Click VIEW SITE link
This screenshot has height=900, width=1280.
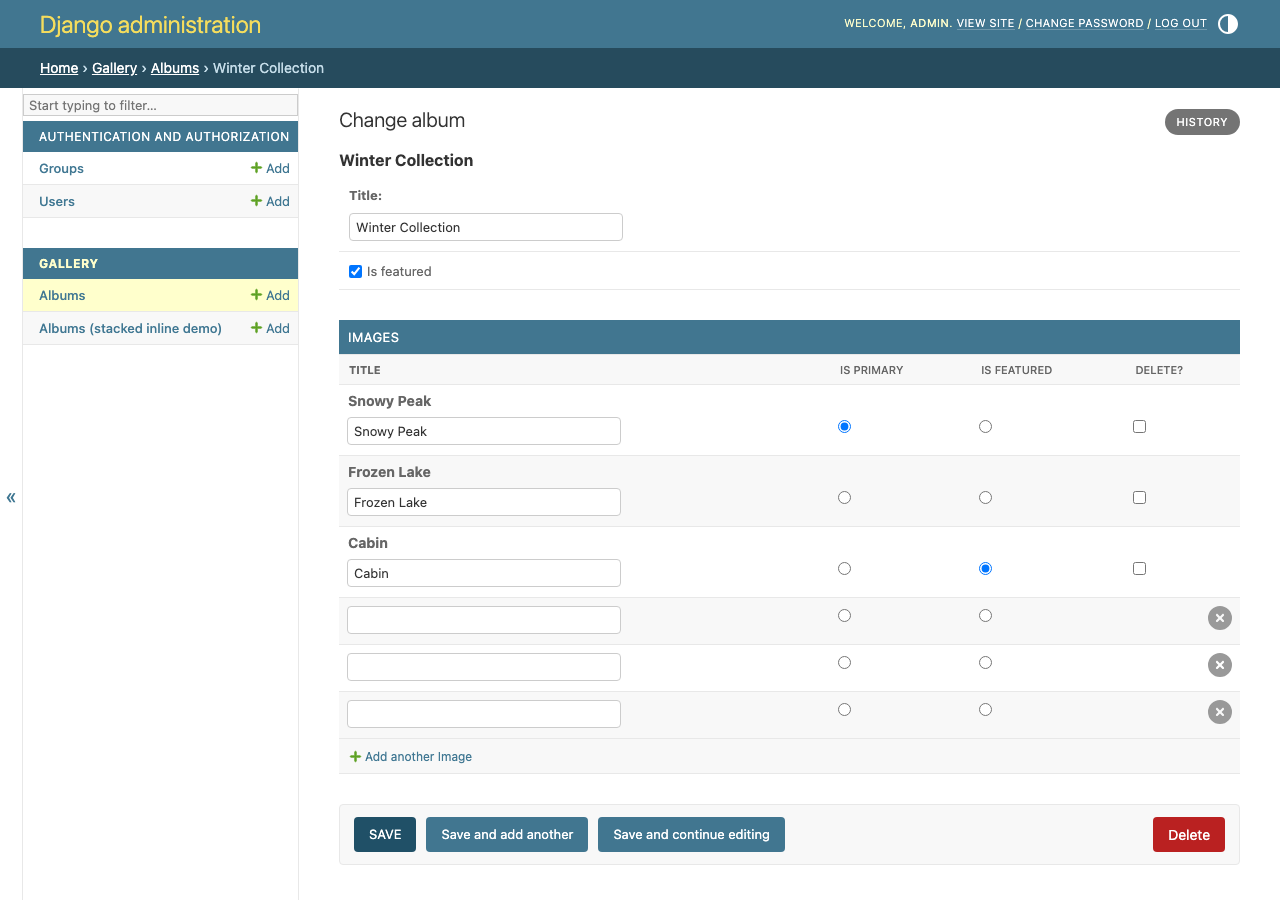pos(985,23)
